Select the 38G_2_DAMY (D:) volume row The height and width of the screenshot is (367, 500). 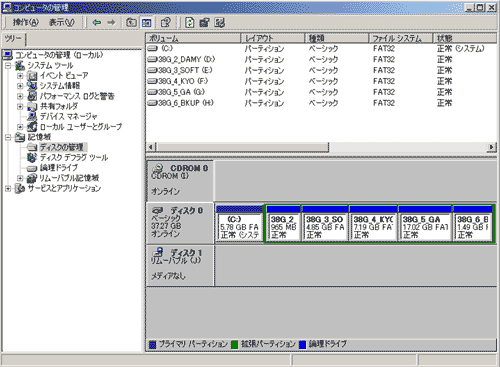click(321, 59)
